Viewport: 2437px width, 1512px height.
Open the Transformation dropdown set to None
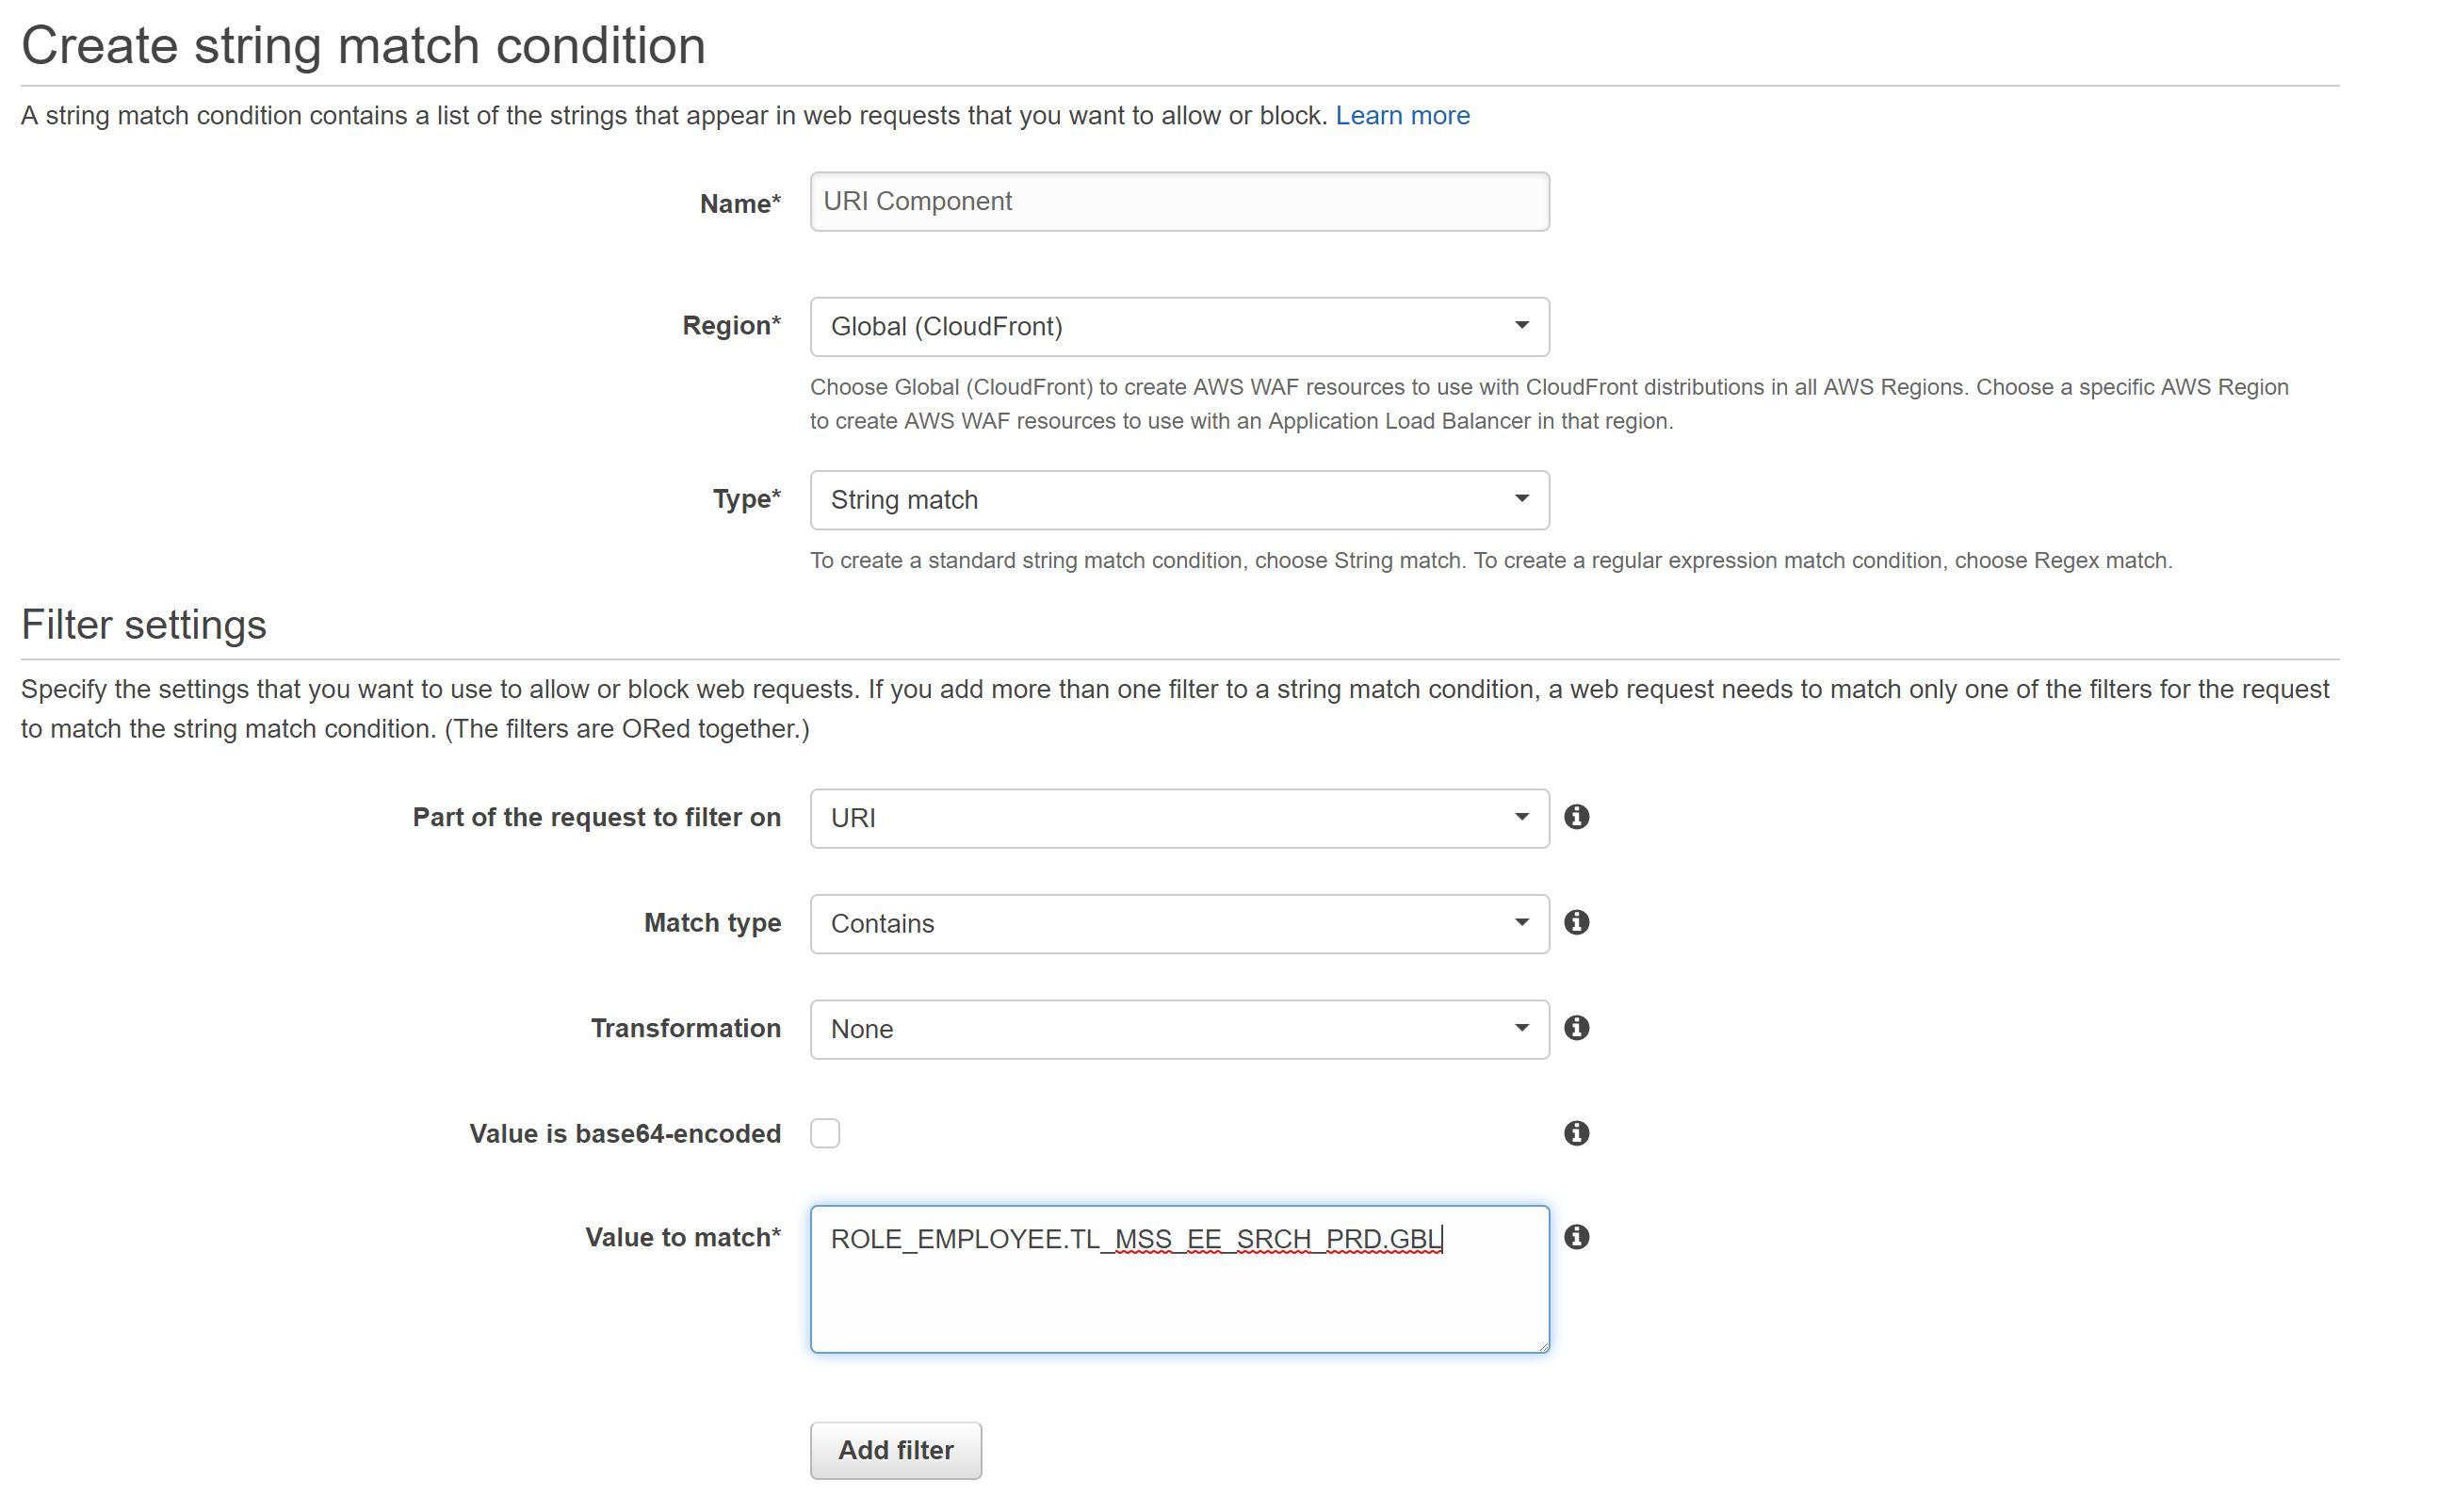[1179, 1029]
